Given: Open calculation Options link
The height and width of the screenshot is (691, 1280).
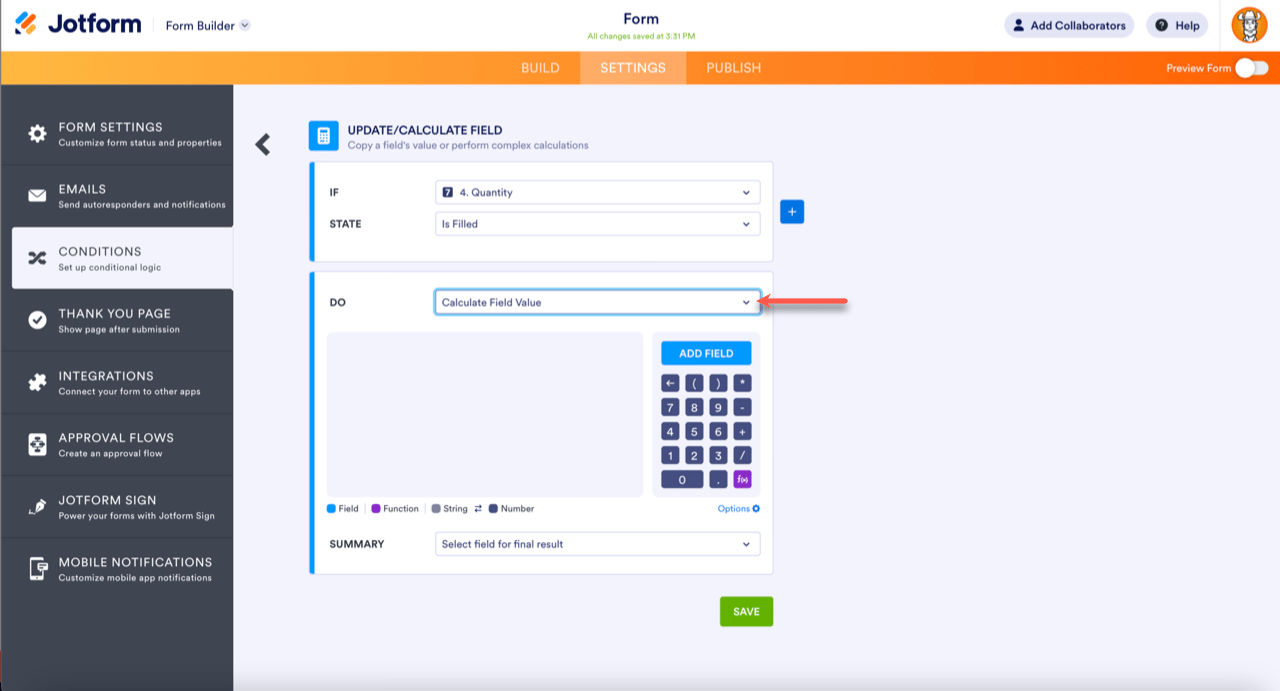Looking at the screenshot, I should [739, 509].
